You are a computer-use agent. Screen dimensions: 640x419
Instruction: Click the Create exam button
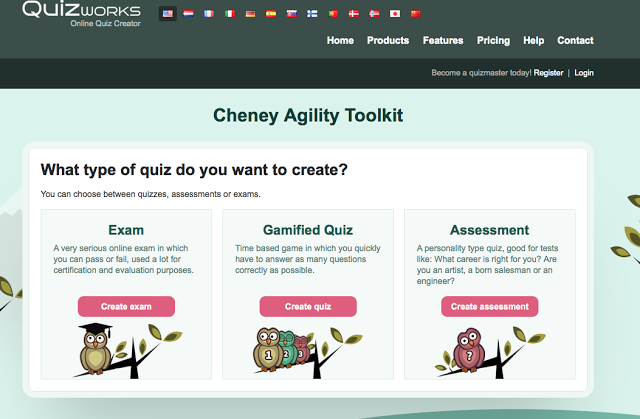(x=126, y=306)
